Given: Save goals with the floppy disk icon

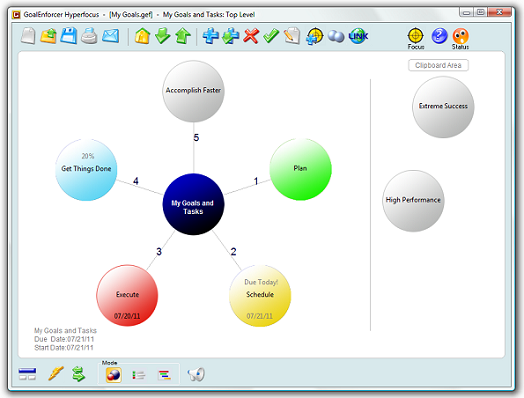Looking at the screenshot, I should pos(69,35).
